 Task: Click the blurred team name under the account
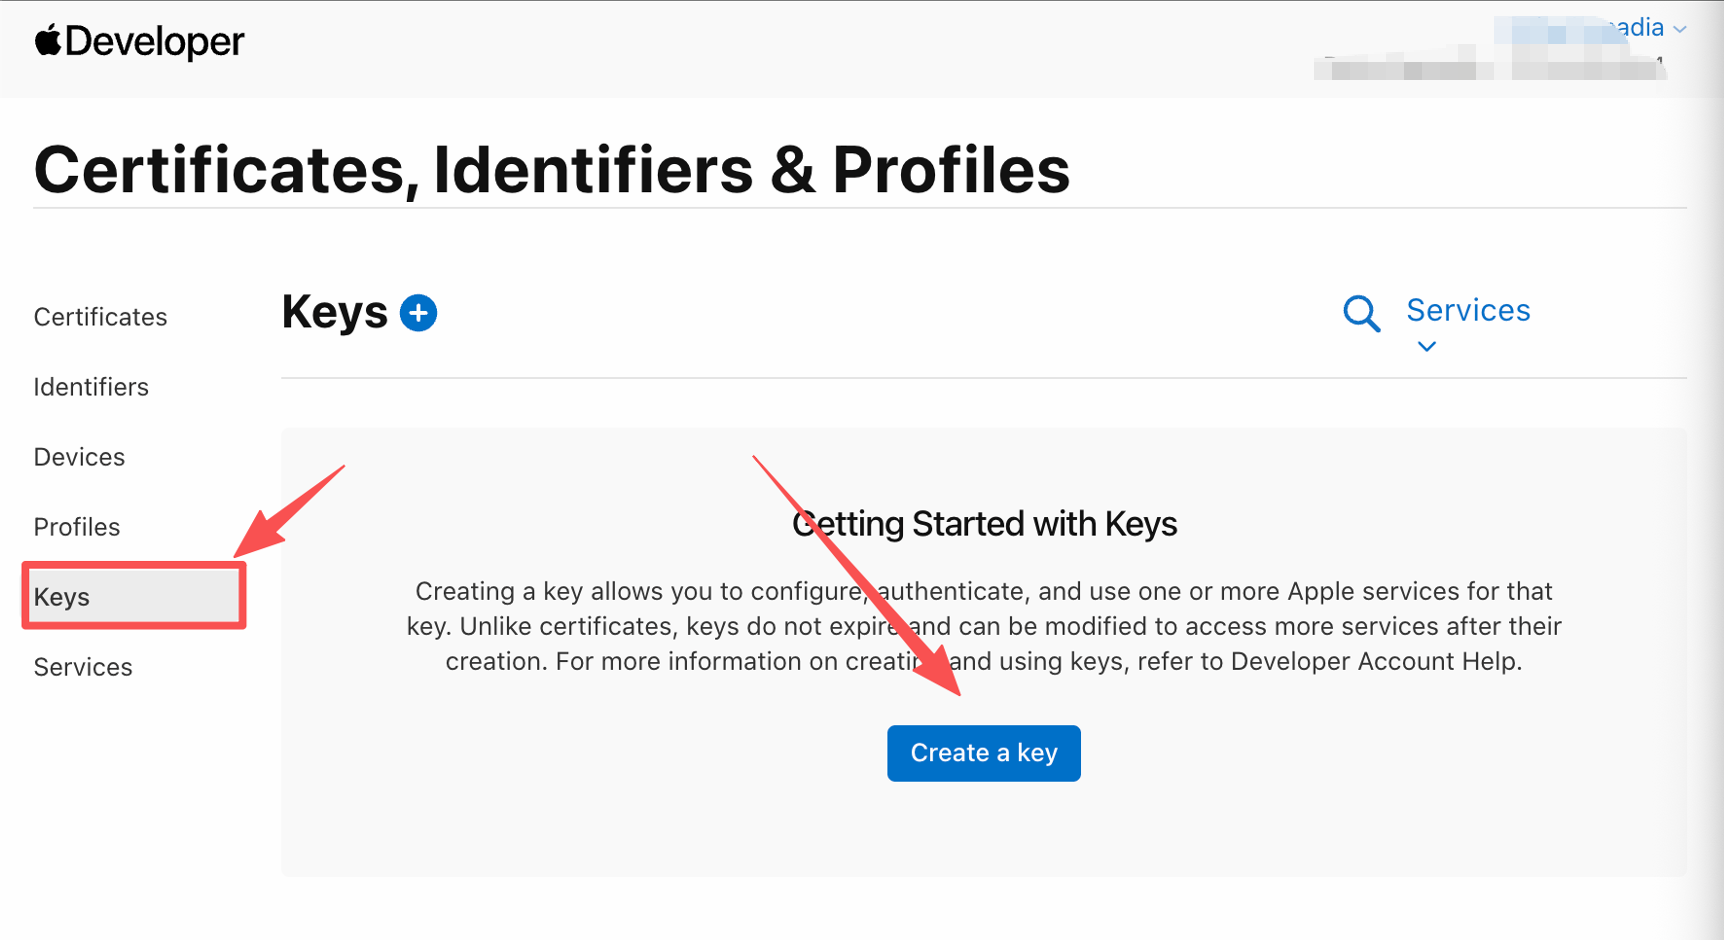(1488, 69)
